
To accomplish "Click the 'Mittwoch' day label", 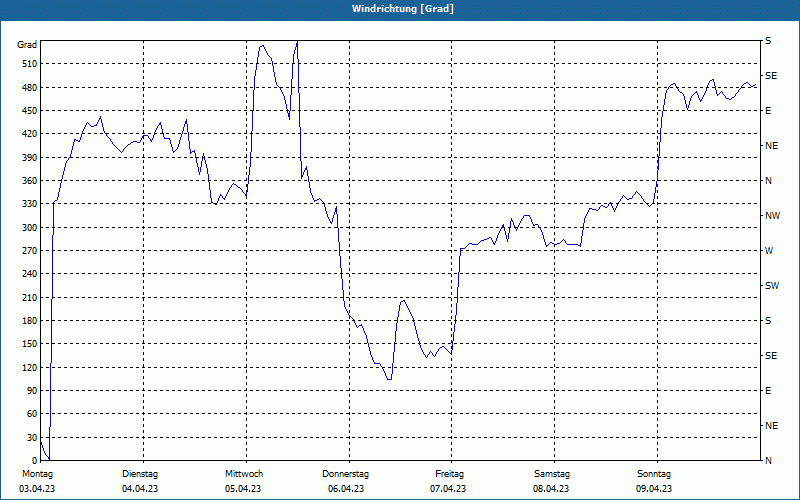I will tap(244, 474).
